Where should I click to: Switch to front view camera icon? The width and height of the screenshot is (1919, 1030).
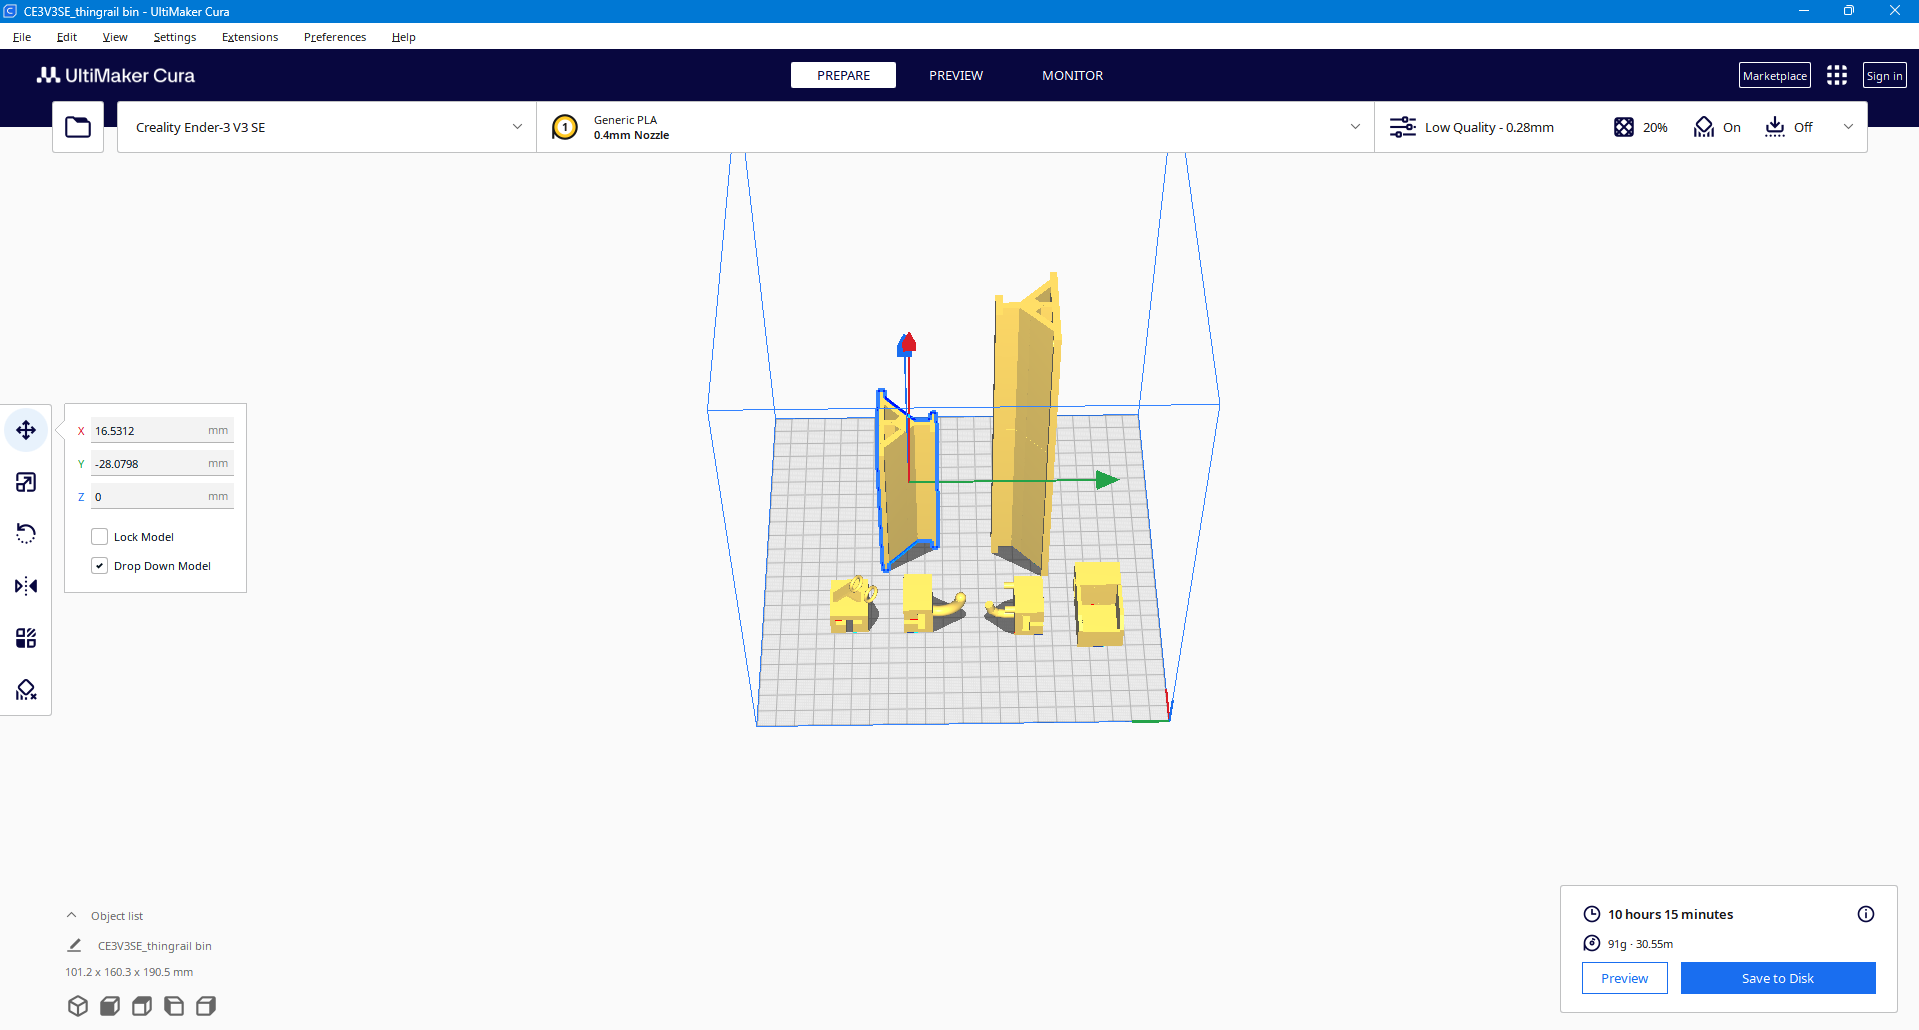pyautogui.click(x=110, y=1006)
